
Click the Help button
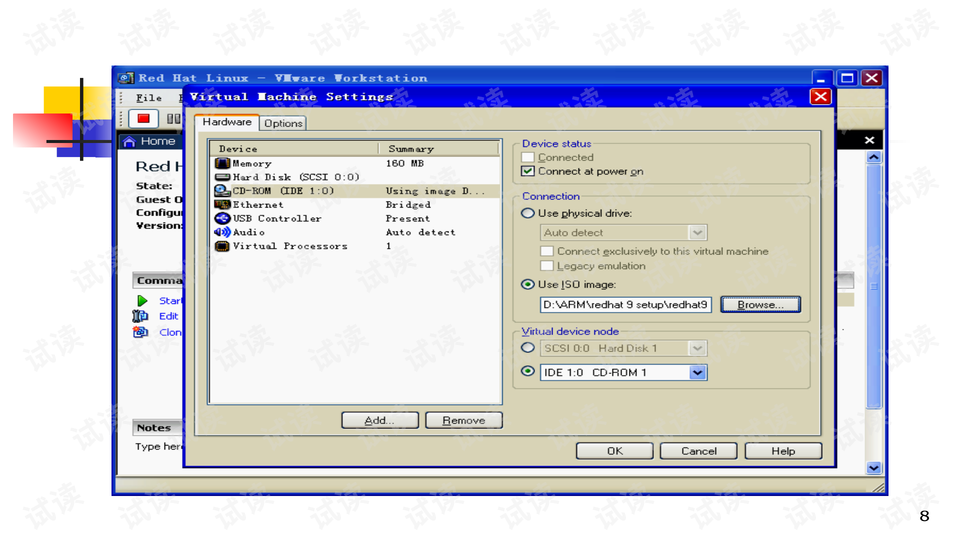coord(783,451)
